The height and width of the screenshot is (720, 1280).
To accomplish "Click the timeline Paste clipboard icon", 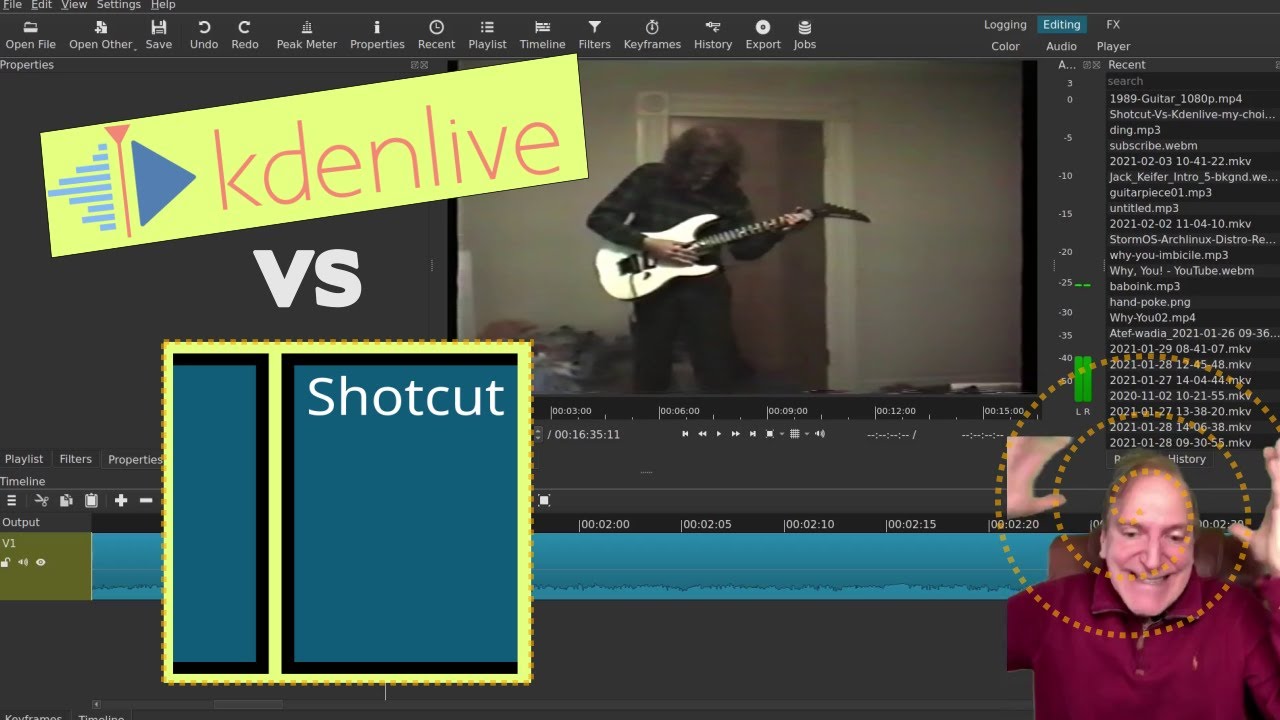I will coord(91,500).
